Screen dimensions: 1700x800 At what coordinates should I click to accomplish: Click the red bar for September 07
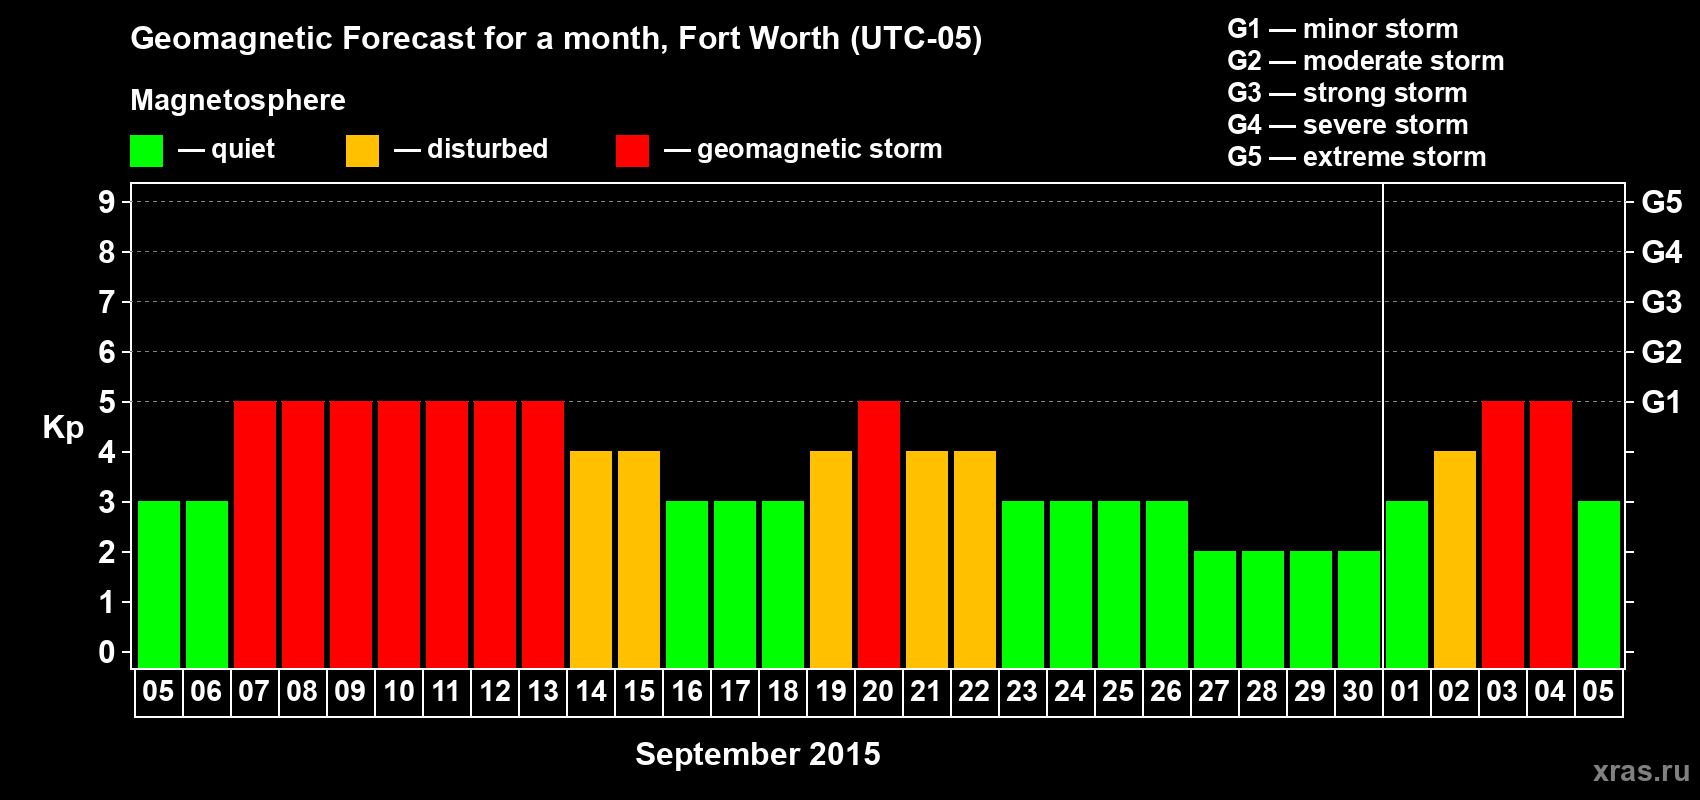pyautogui.click(x=255, y=534)
